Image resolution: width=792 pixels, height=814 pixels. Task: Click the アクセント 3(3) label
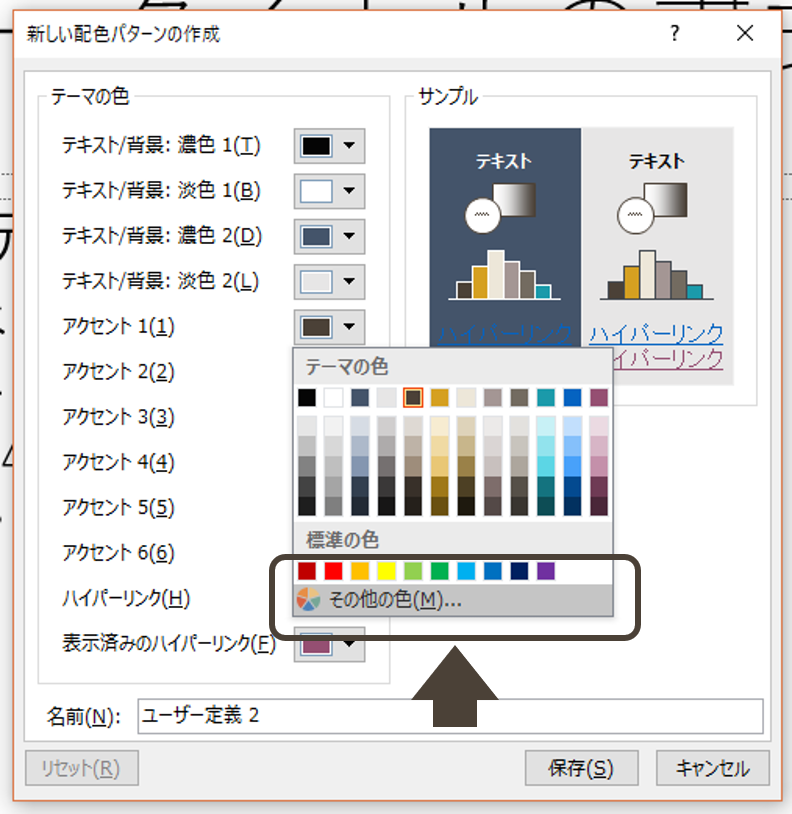118,417
